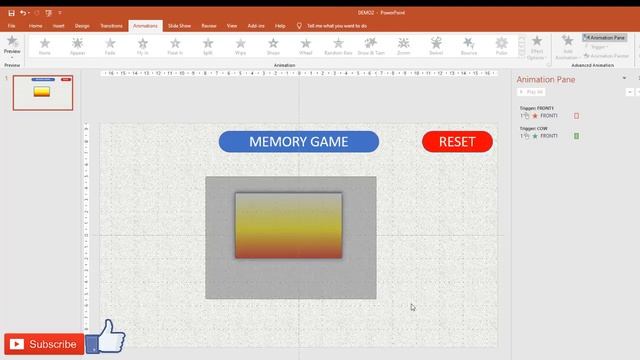Click the Save icon in quick access toolbar
The width and height of the screenshot is (640, 360).
(x=11, y=13)
